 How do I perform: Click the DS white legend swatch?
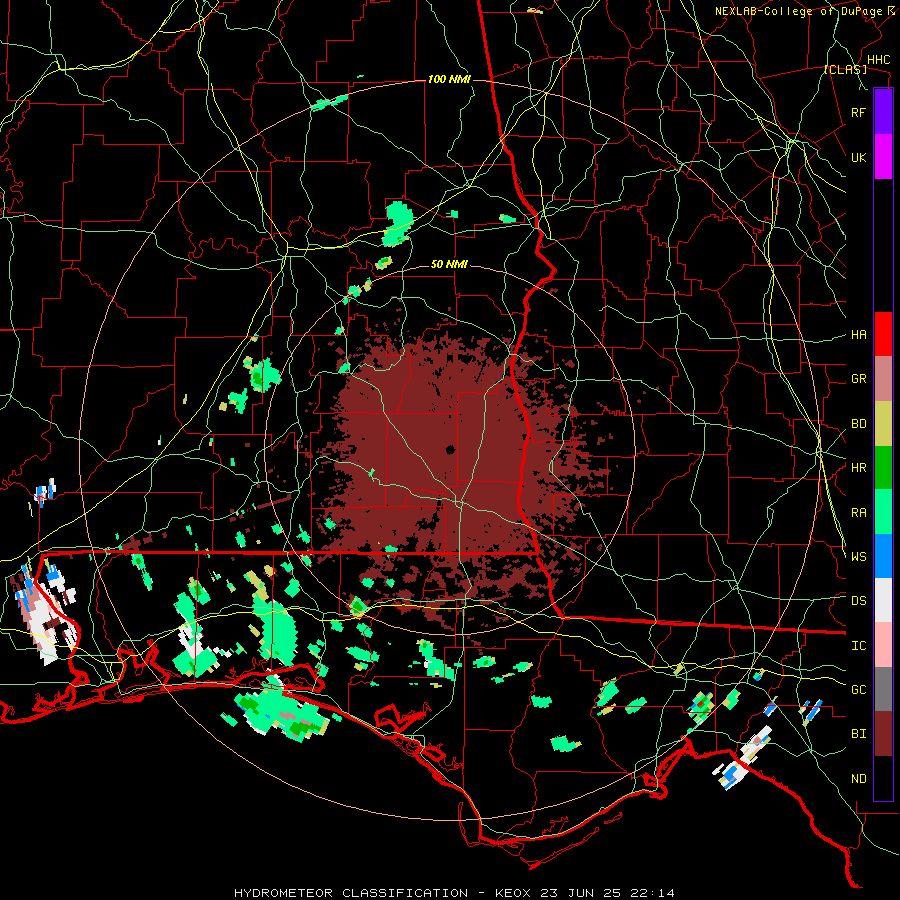coord(883,600)
